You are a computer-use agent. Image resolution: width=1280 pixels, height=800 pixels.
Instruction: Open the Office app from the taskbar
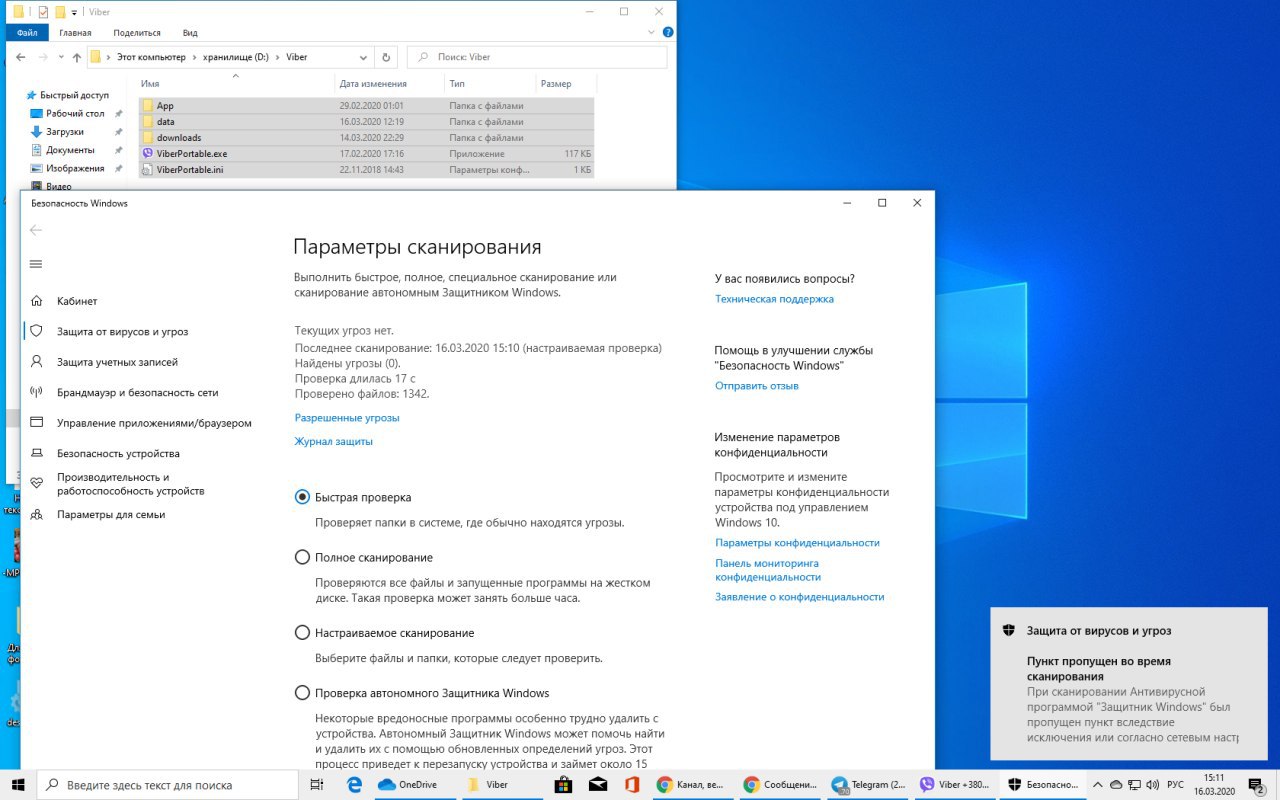632,785
